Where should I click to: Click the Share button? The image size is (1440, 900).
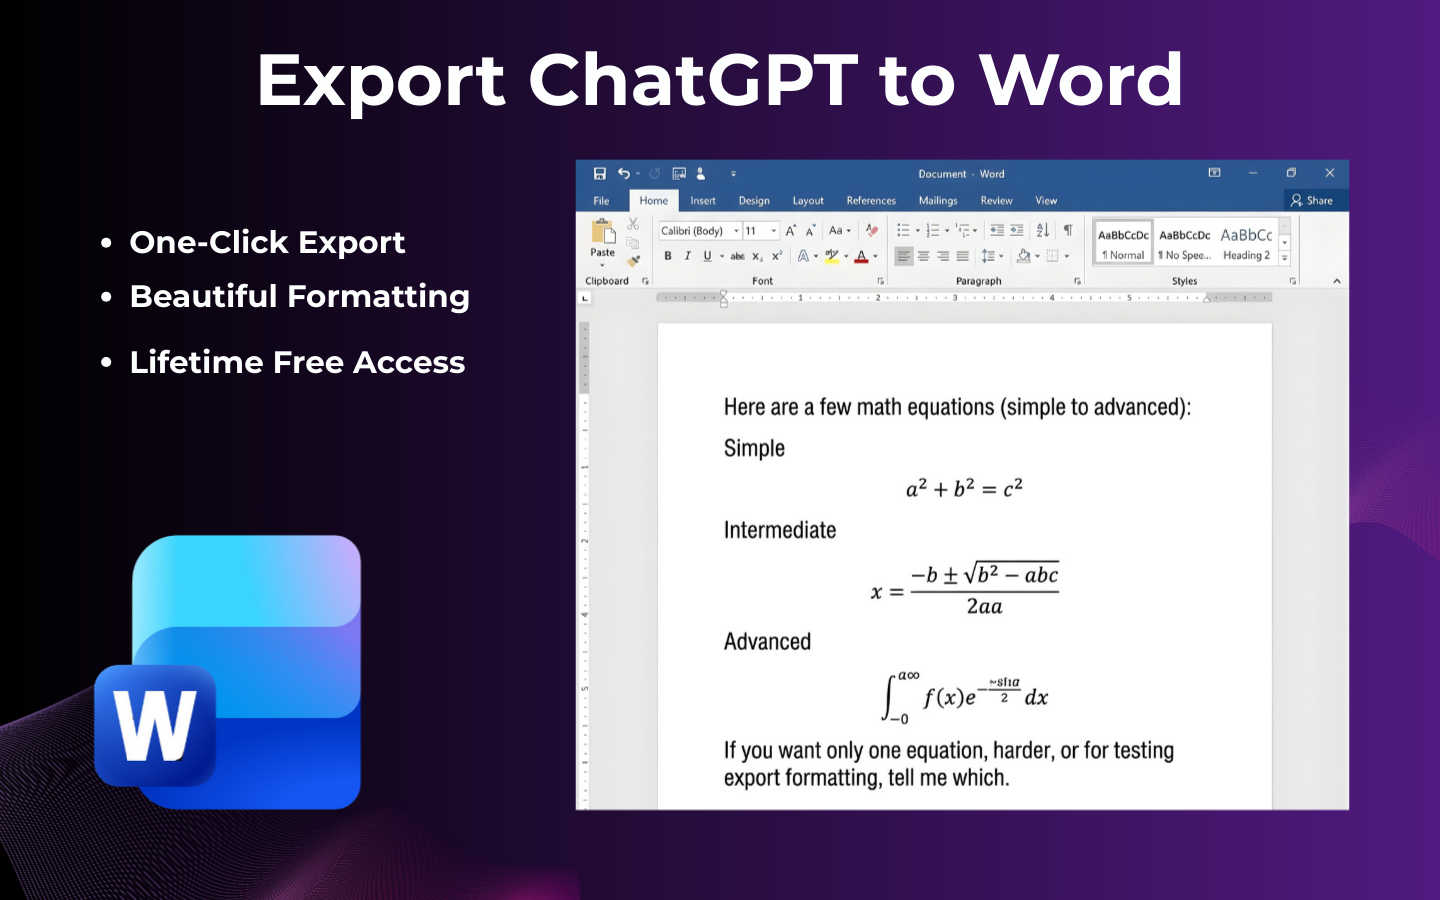click(x=1313, y=199)
